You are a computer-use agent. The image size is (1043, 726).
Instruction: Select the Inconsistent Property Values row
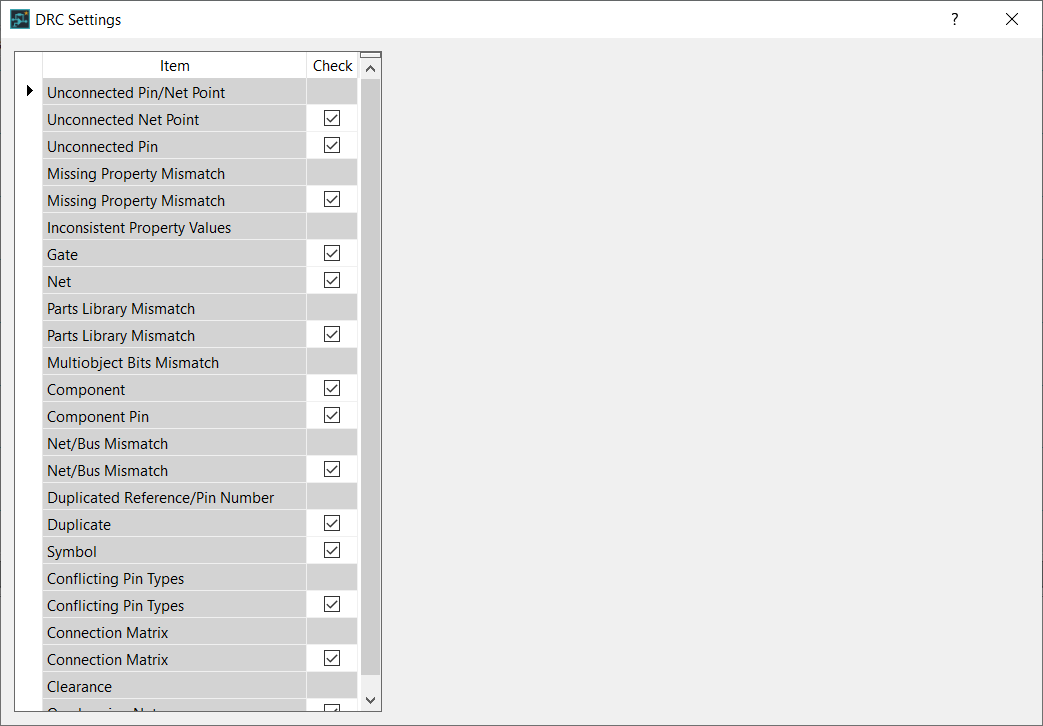coord(200,227)
